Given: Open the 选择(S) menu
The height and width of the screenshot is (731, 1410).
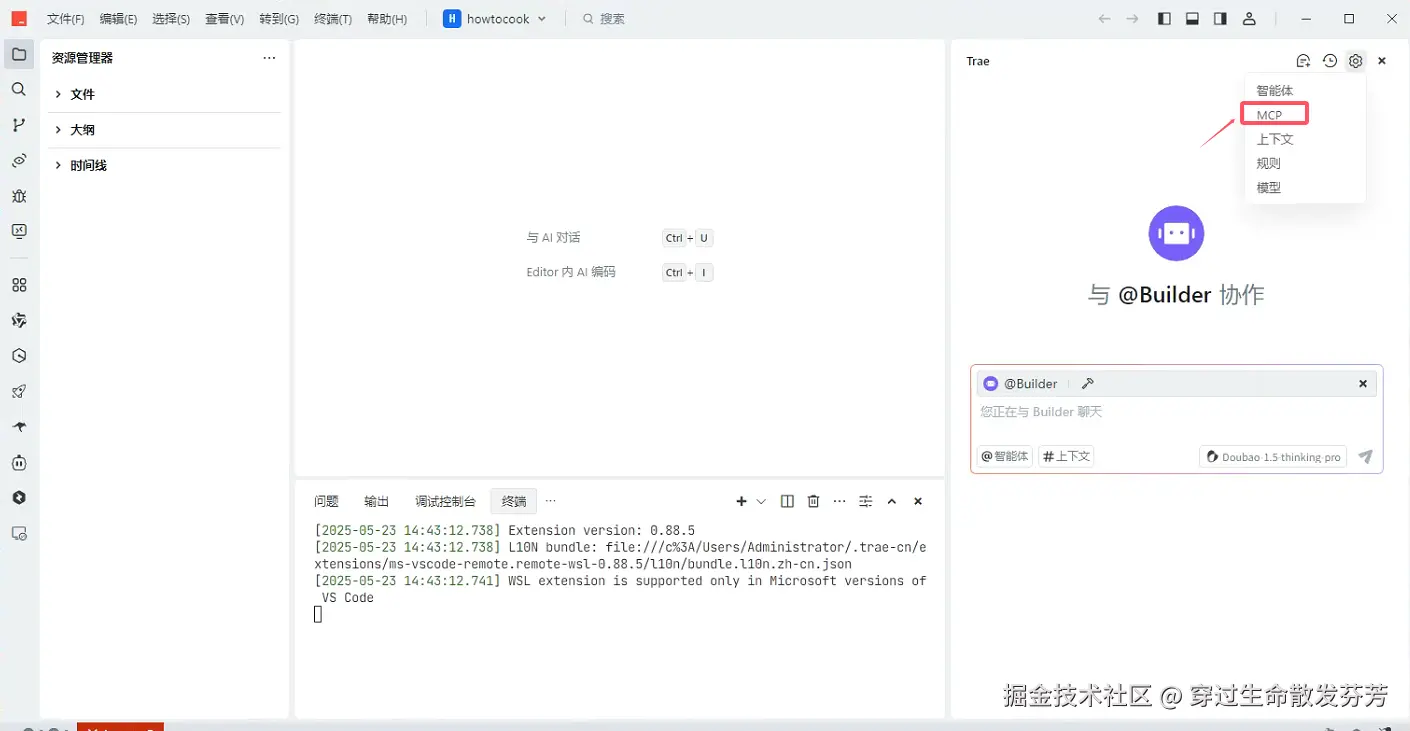Looking at the screenshot, I should click(171, 19).
